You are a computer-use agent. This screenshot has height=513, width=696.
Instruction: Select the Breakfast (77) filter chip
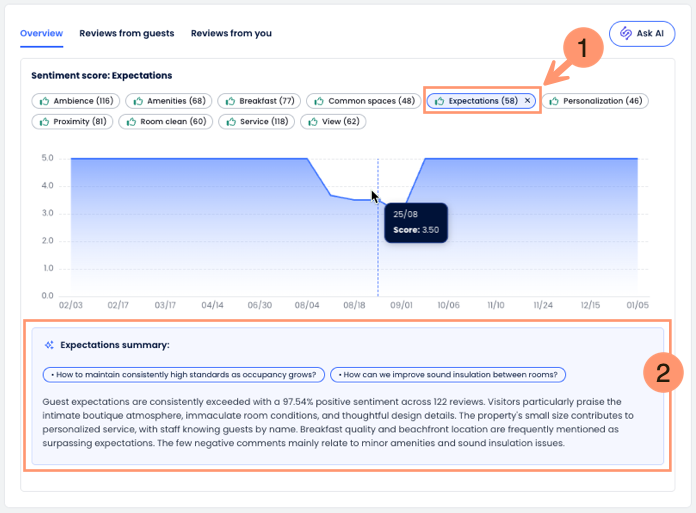257,101
